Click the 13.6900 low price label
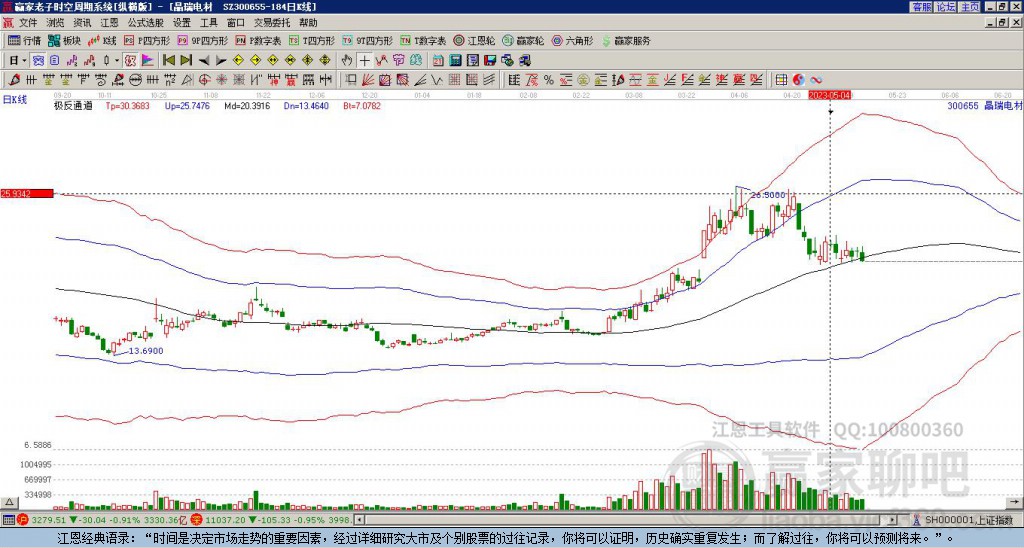 146,351
